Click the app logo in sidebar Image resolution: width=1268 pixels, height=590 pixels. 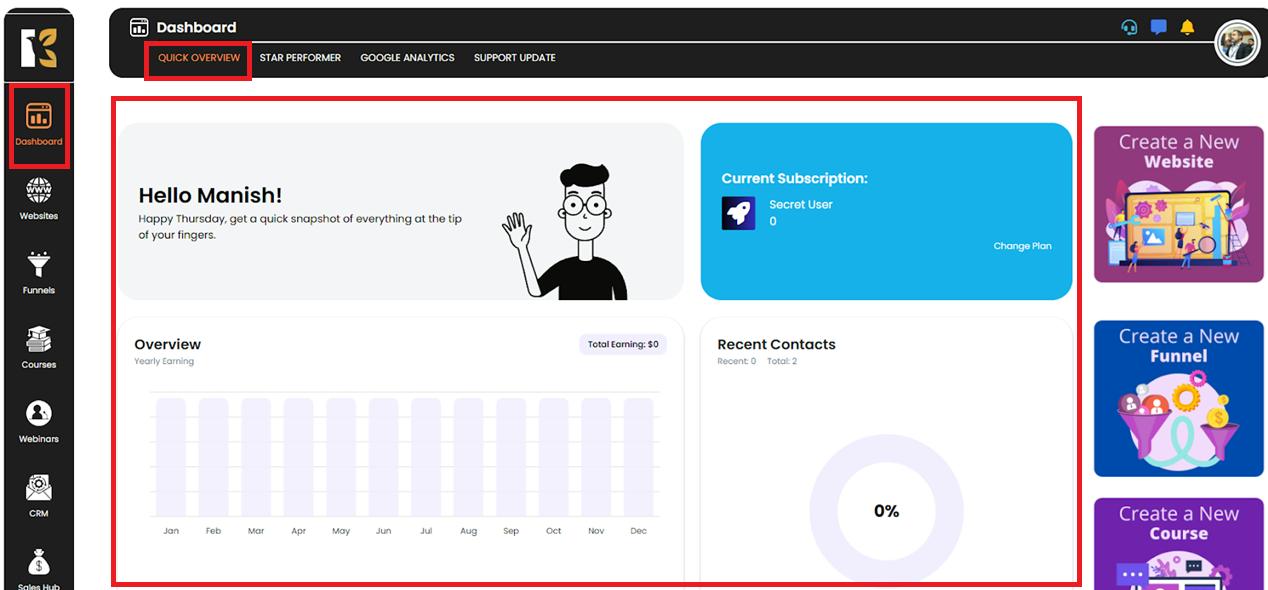[x=39, y=47]
